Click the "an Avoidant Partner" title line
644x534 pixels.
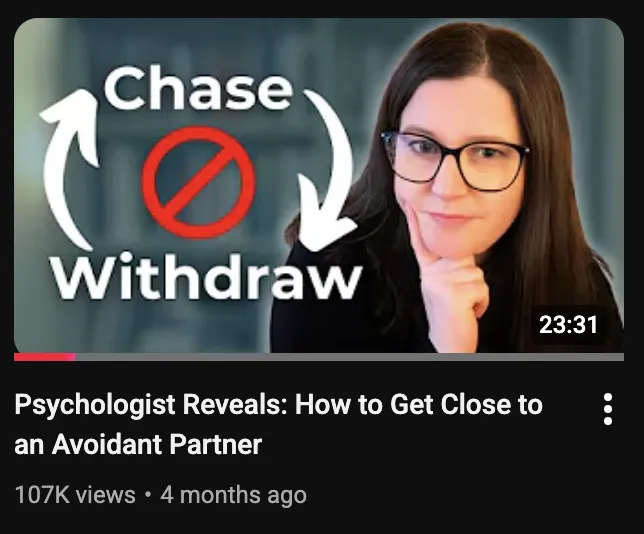(138, 444)
